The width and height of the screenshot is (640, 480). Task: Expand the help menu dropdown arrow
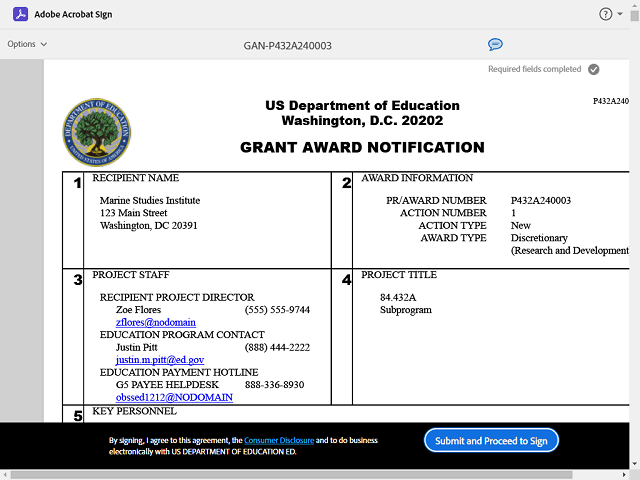click(x=620, y=14)
